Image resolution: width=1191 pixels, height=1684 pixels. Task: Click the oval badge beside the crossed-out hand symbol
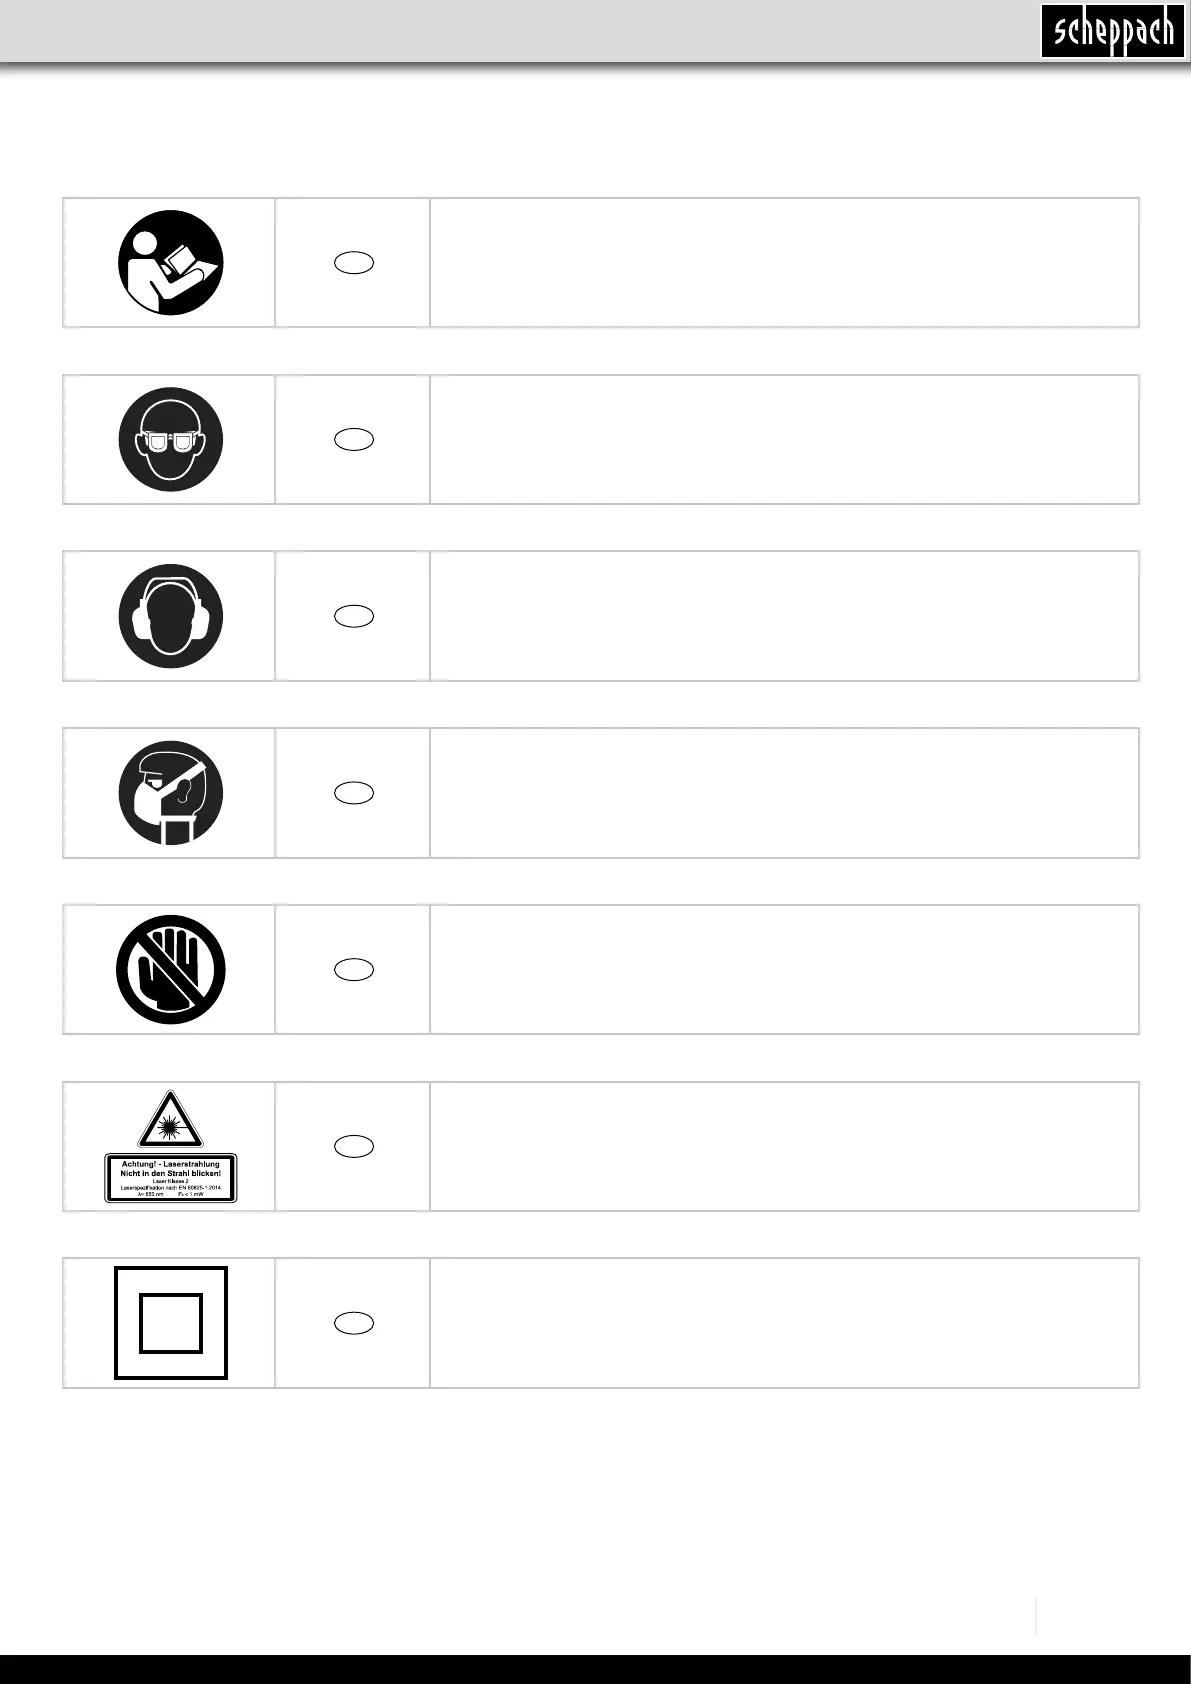click(354, 970)
